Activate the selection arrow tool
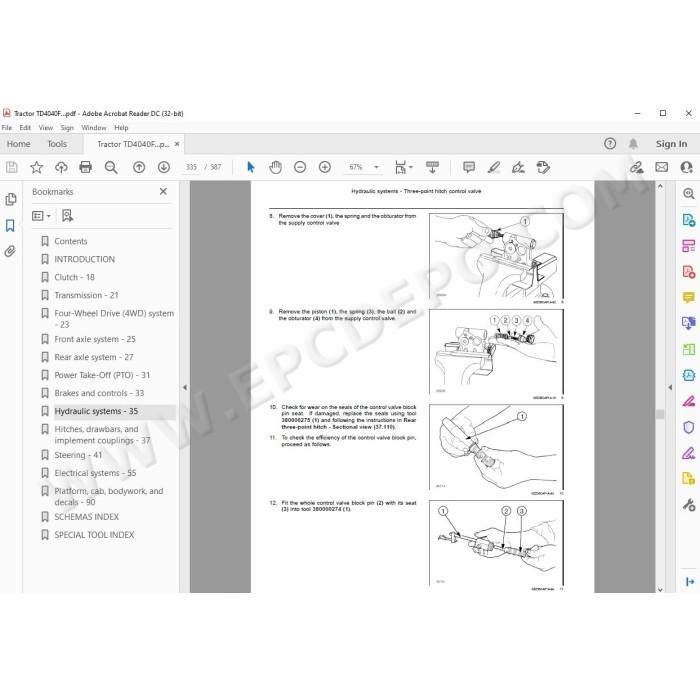 coord(250,167)
